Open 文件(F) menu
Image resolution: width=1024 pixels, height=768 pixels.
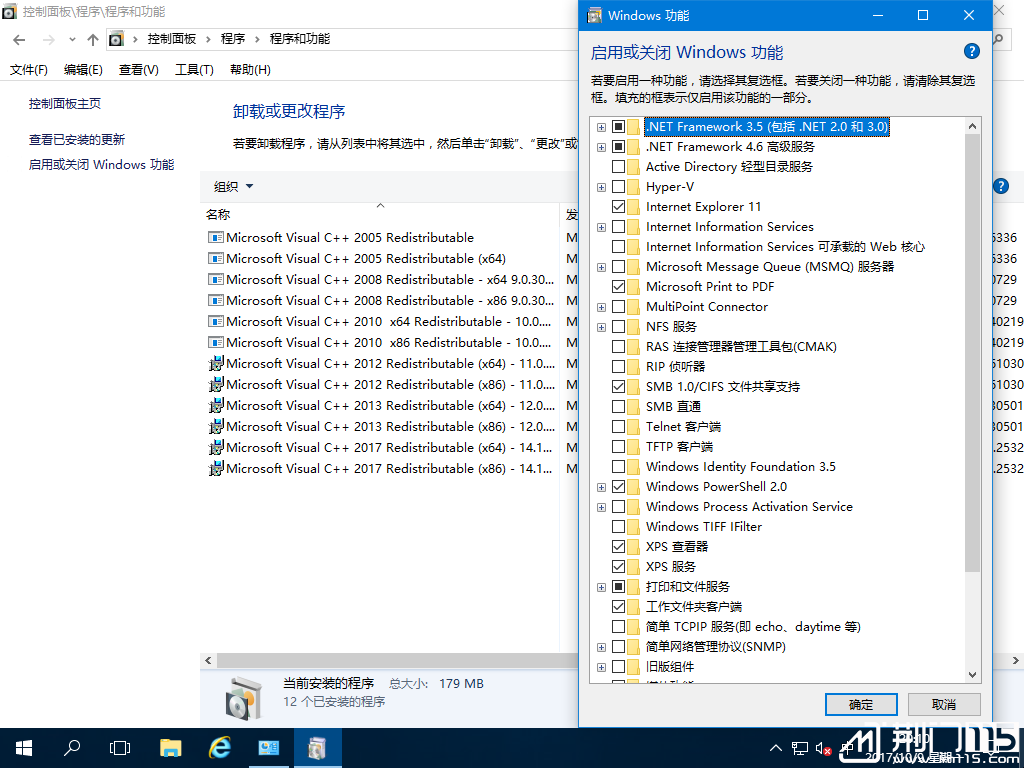[29, 70]
